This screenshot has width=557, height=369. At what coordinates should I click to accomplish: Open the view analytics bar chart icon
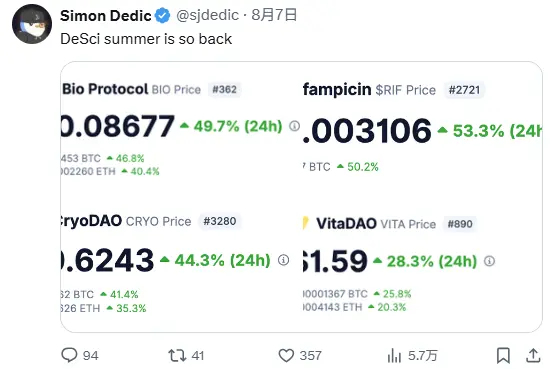coord(394,355)
